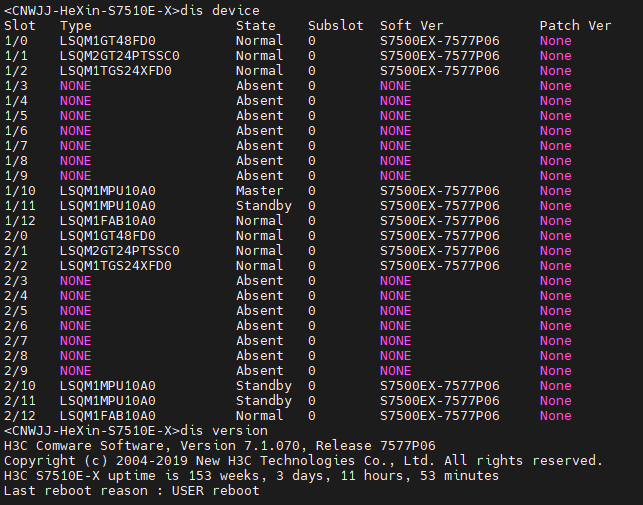Click Patch Ver None in slot 1/0 row

(556, 41)
